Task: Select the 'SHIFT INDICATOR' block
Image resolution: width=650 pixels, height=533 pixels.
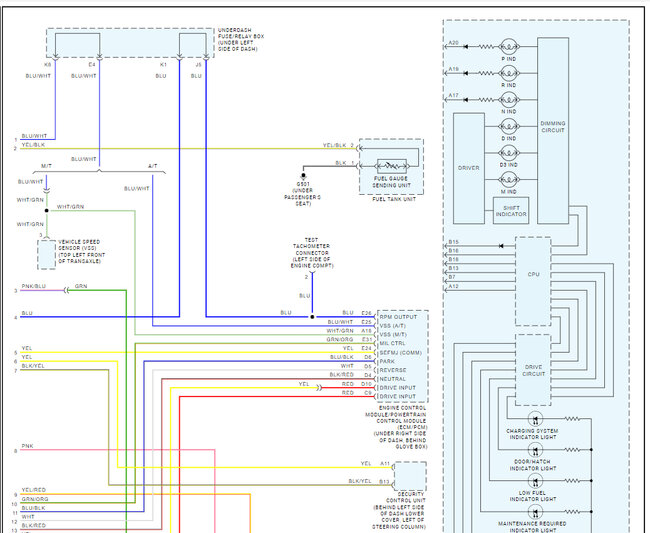Action: click(511, 211)
